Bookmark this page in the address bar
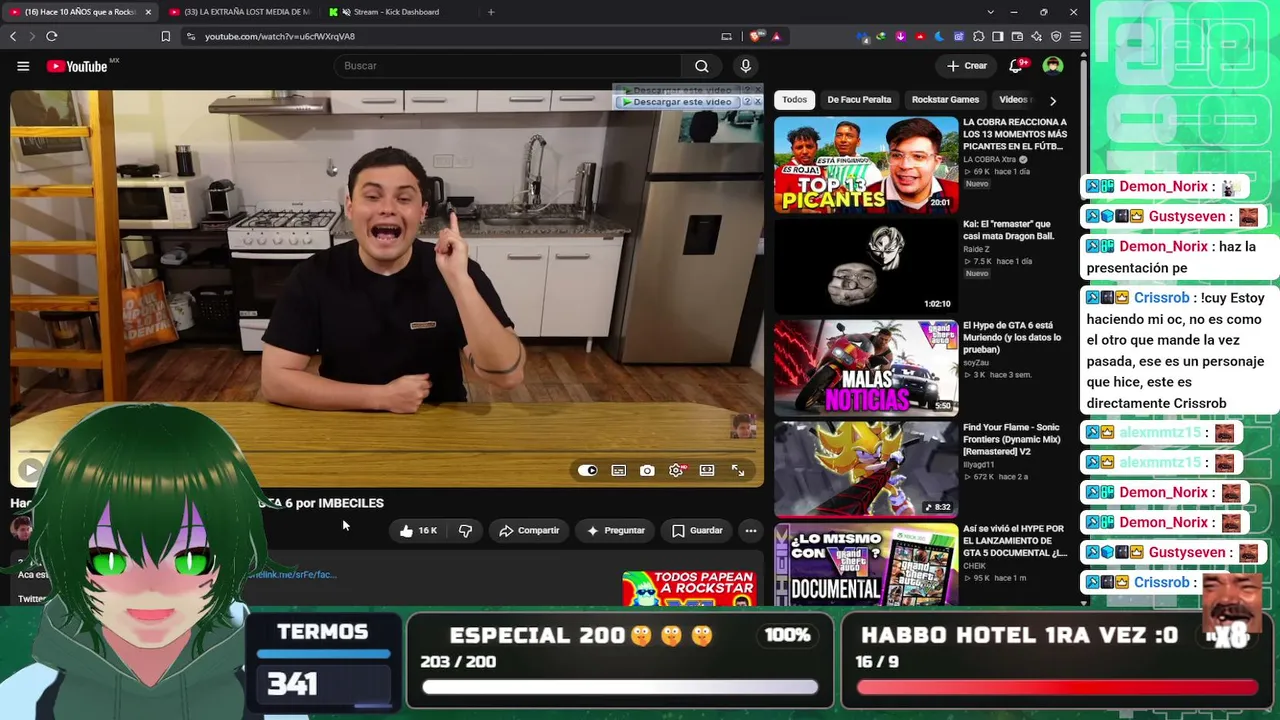1280x720 pixels. tap(166, 36)
